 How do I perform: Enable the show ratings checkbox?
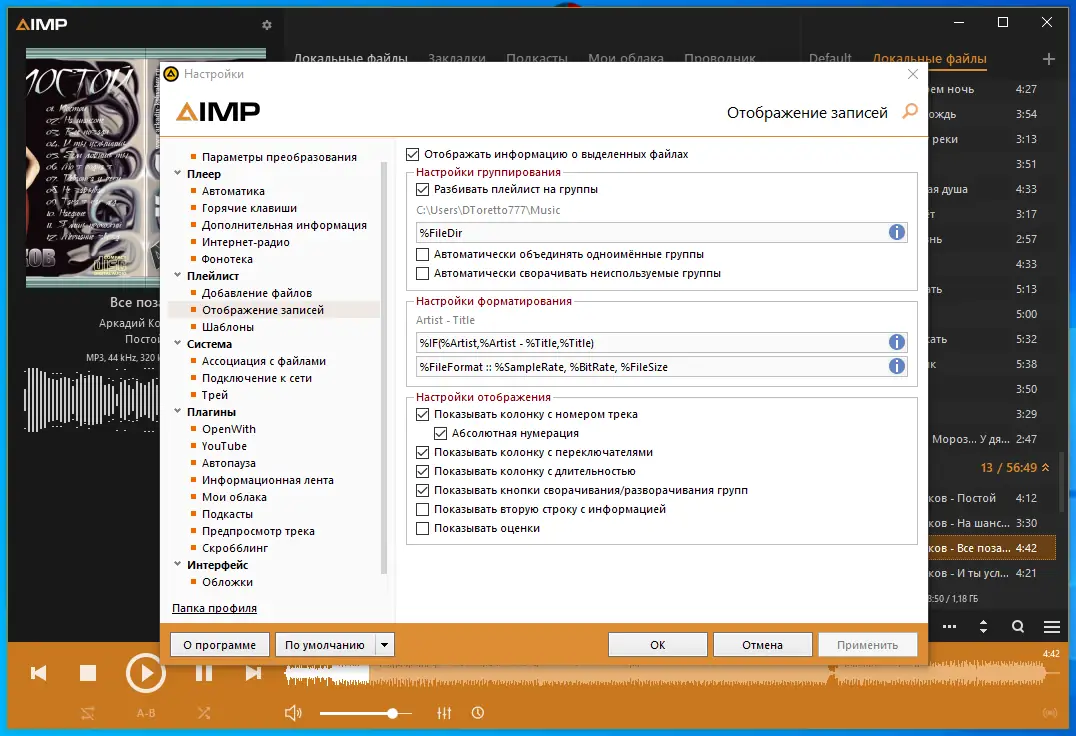point(423,529)
